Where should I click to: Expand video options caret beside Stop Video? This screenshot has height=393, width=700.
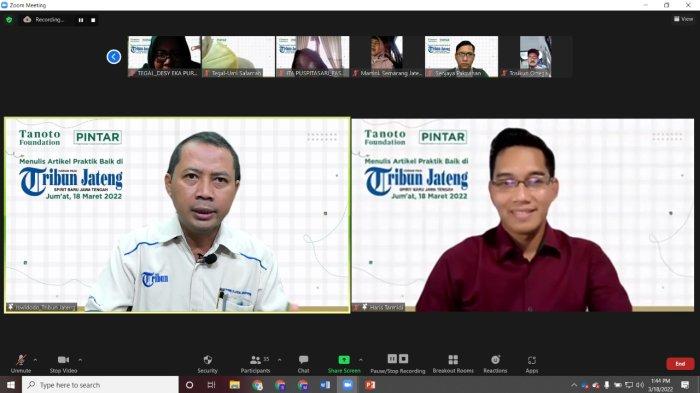[80, 360]
